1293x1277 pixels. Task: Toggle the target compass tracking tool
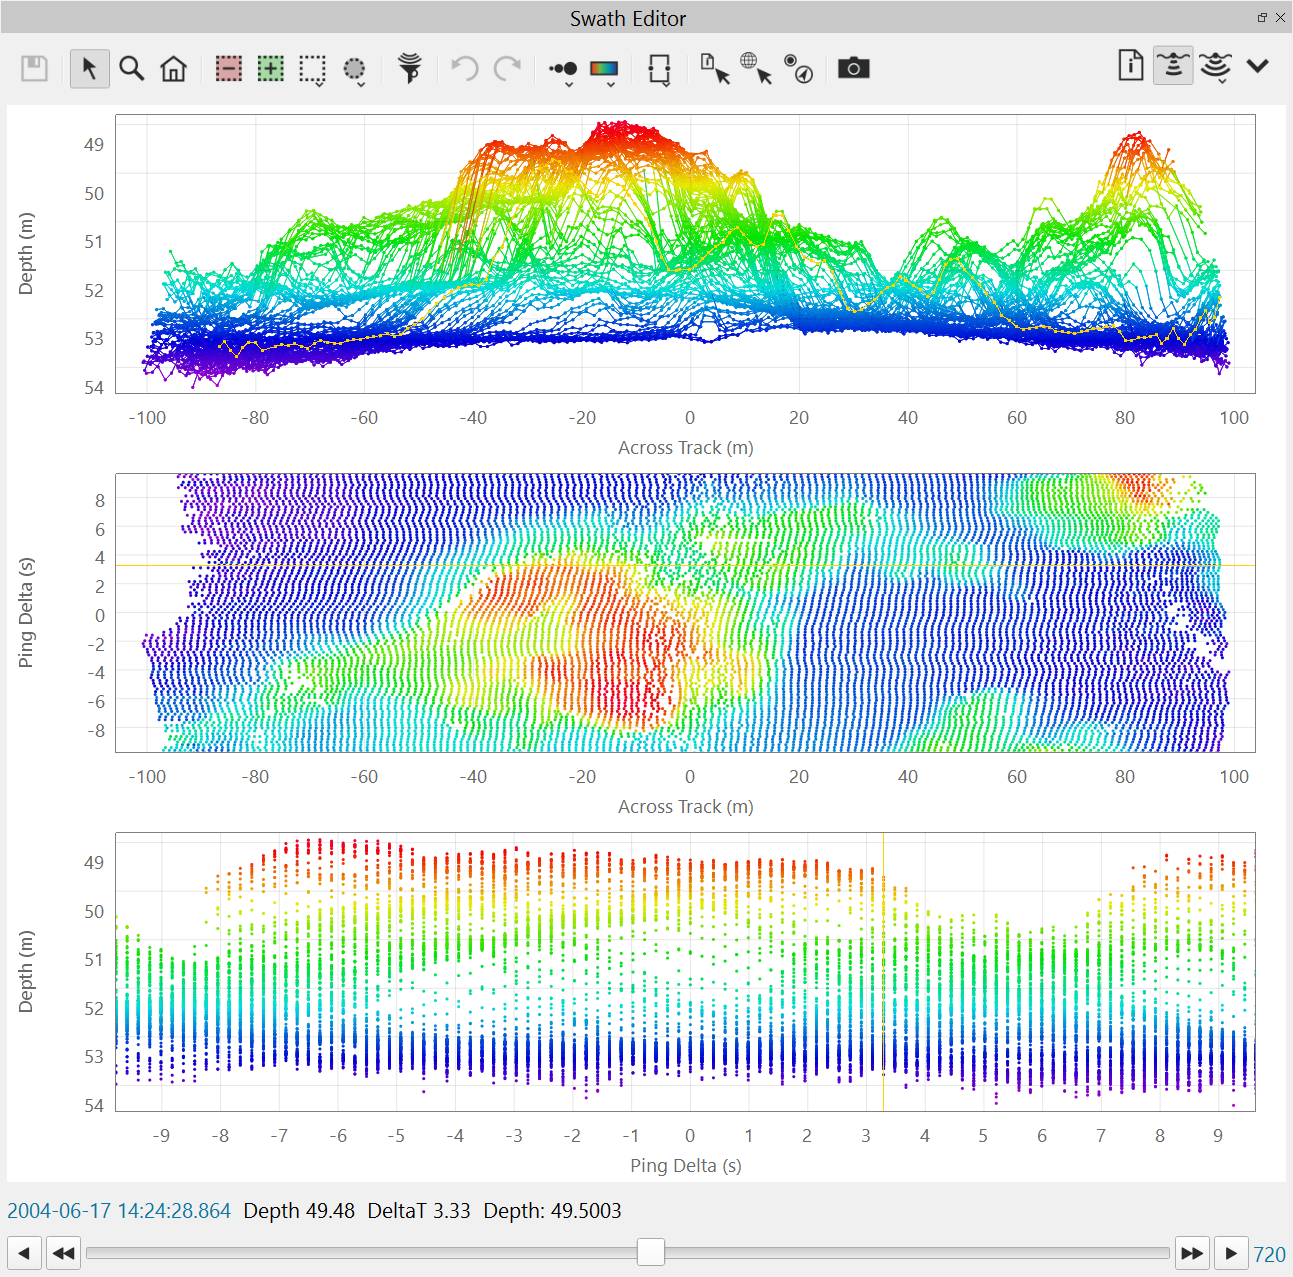(798, 69)
